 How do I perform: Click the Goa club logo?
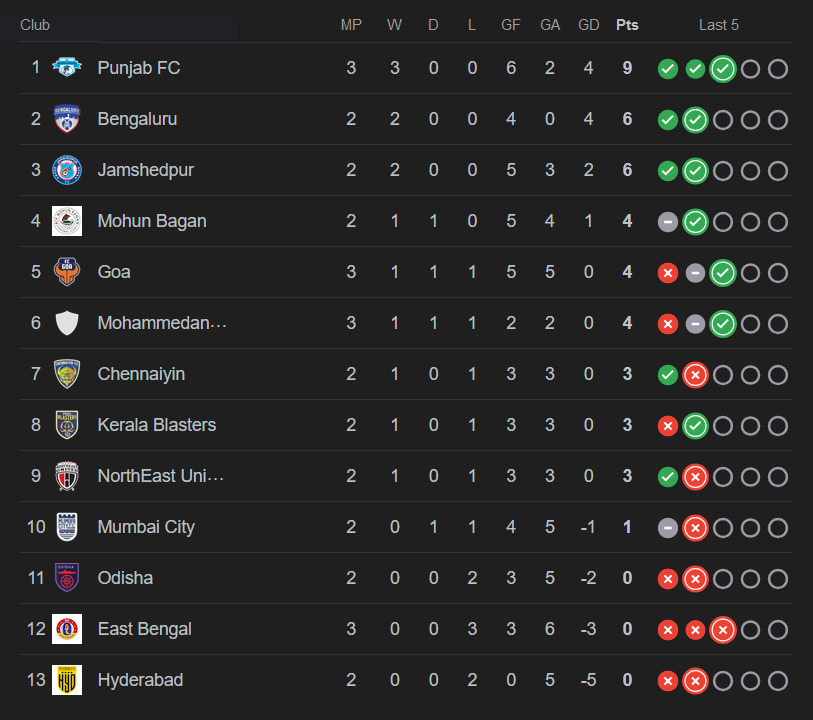click(67, 272)
